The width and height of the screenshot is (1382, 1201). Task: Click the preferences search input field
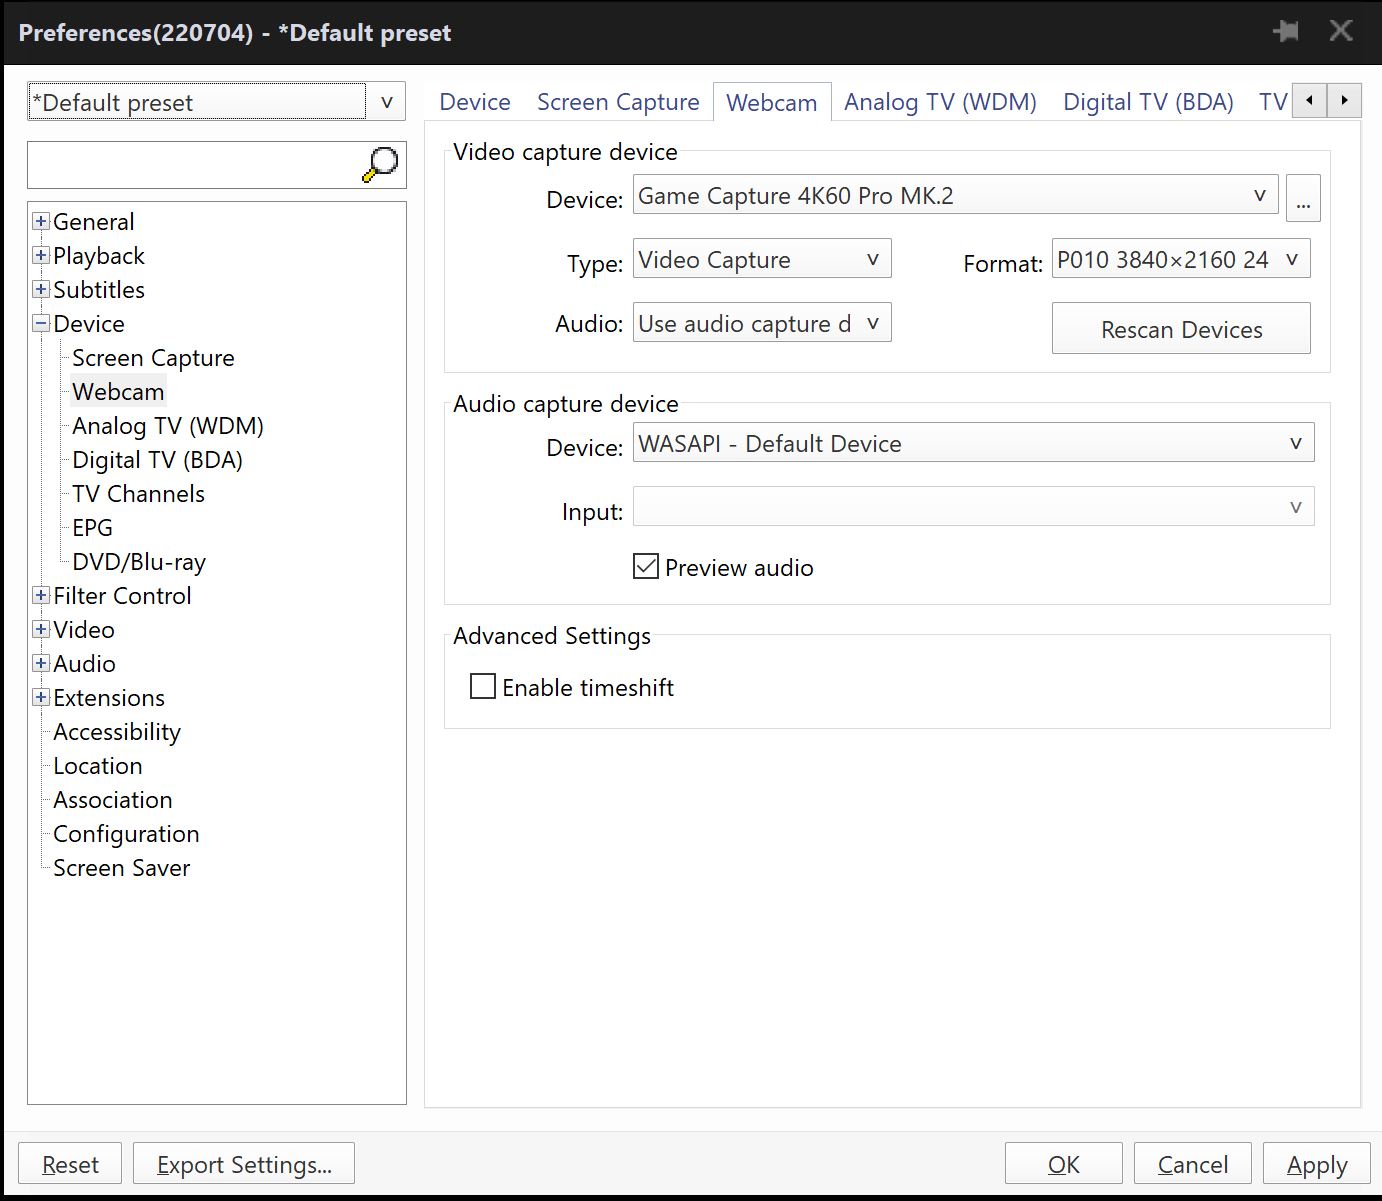tap(195, 165)
